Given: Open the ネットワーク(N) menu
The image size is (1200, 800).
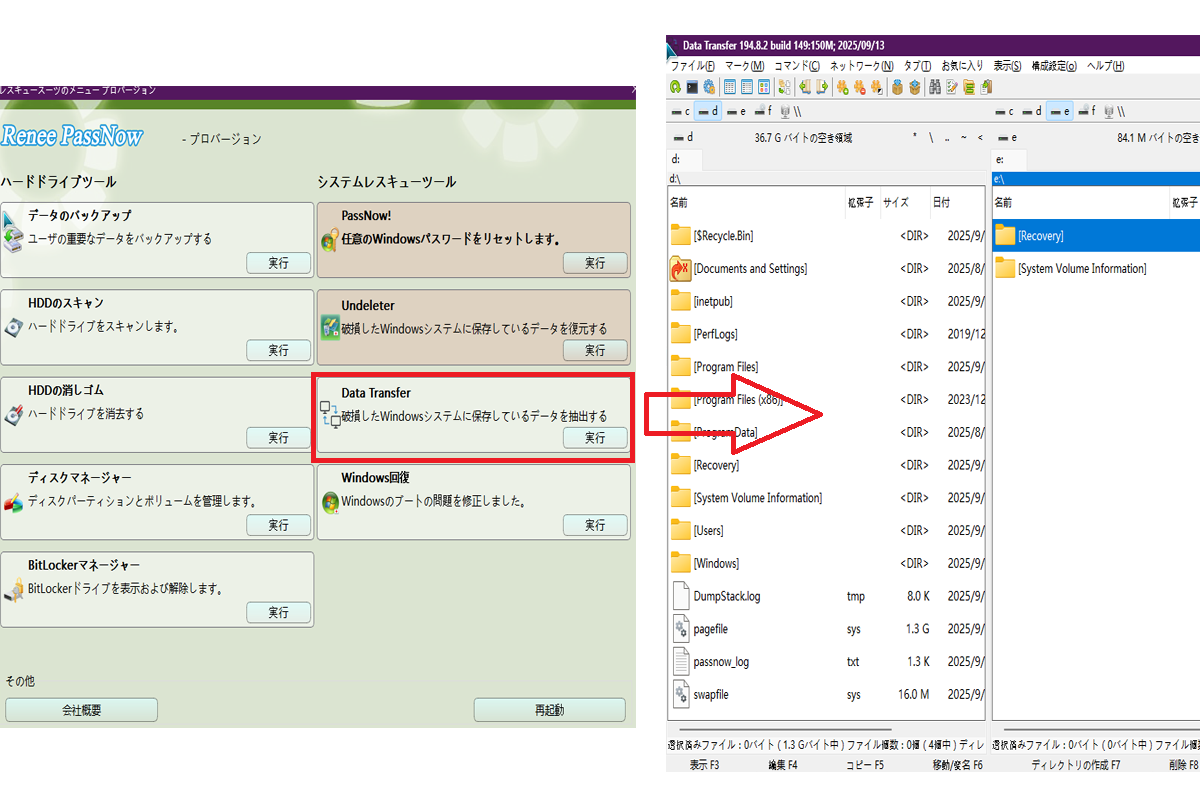Looking at the screenshot, I should [x=861, y=66].
